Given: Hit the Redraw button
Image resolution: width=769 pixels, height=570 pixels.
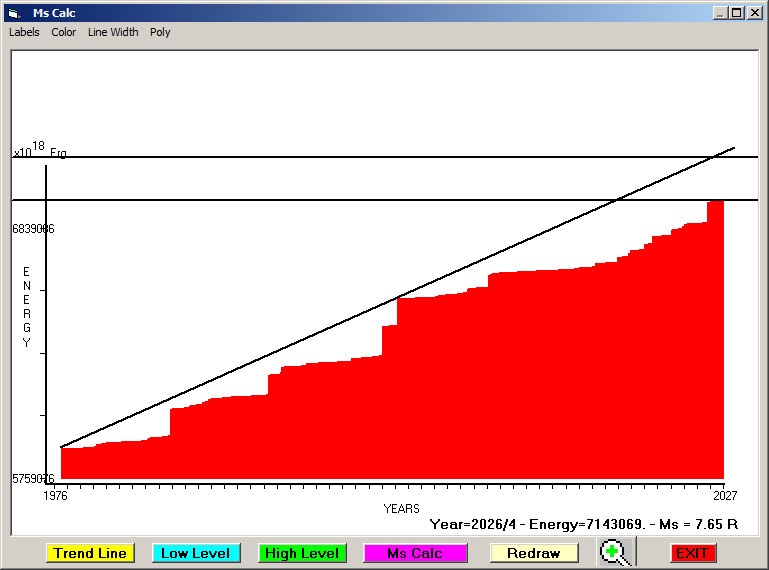Looking at the screenshot, I should coord(533,553).
